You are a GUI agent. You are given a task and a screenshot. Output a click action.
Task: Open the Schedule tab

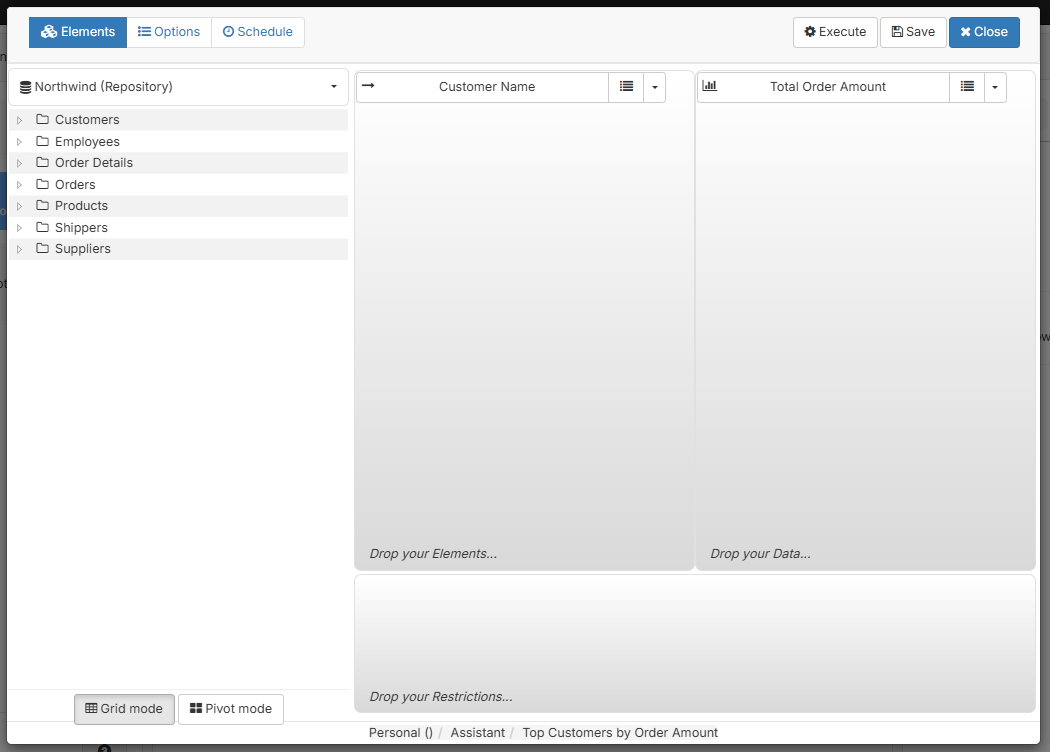tap(258, 32)
